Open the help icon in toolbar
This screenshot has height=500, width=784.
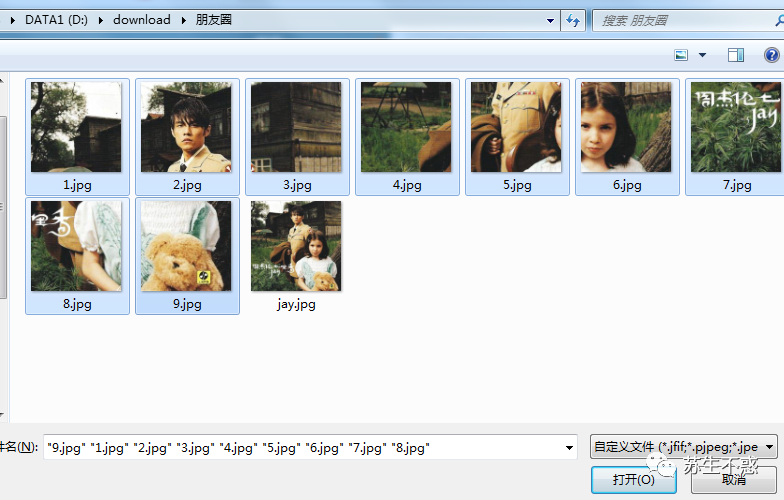click(772, 54)
